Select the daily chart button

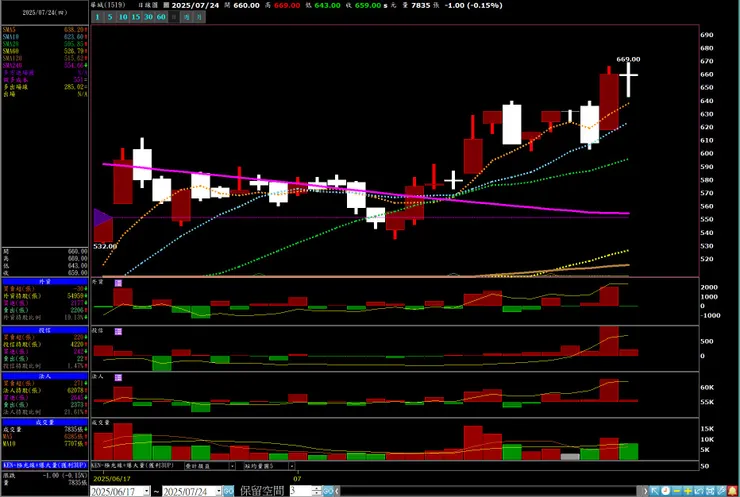[x=174, y=17]
